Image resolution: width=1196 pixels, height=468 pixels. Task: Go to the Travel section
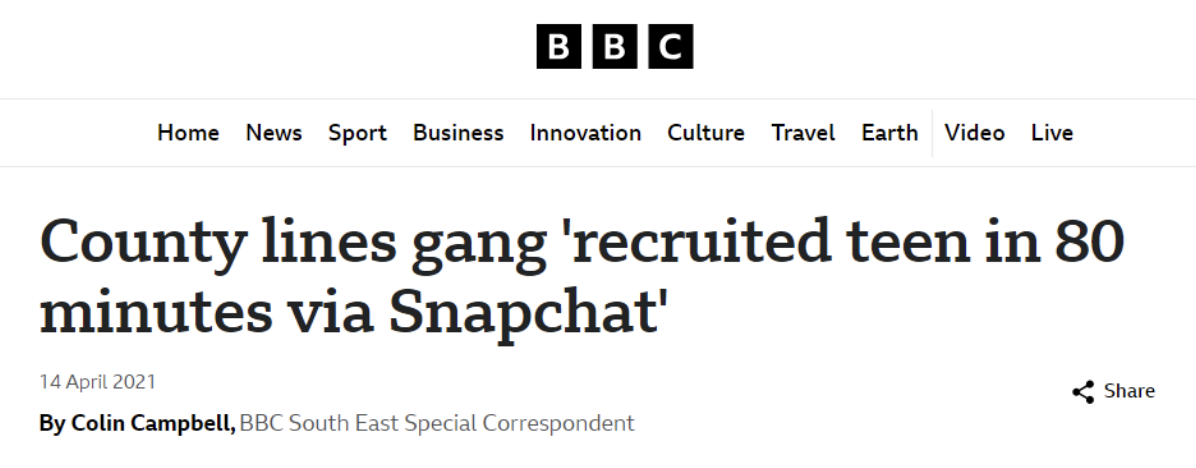tap(803, 133)
